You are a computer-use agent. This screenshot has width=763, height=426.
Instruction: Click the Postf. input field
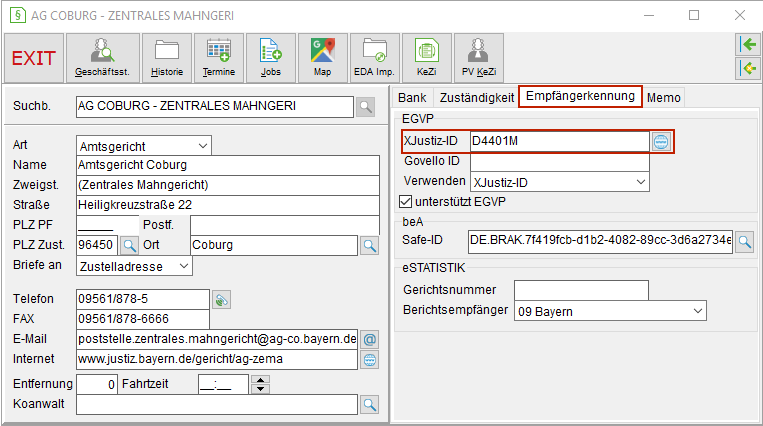click(x=285, y=225)
